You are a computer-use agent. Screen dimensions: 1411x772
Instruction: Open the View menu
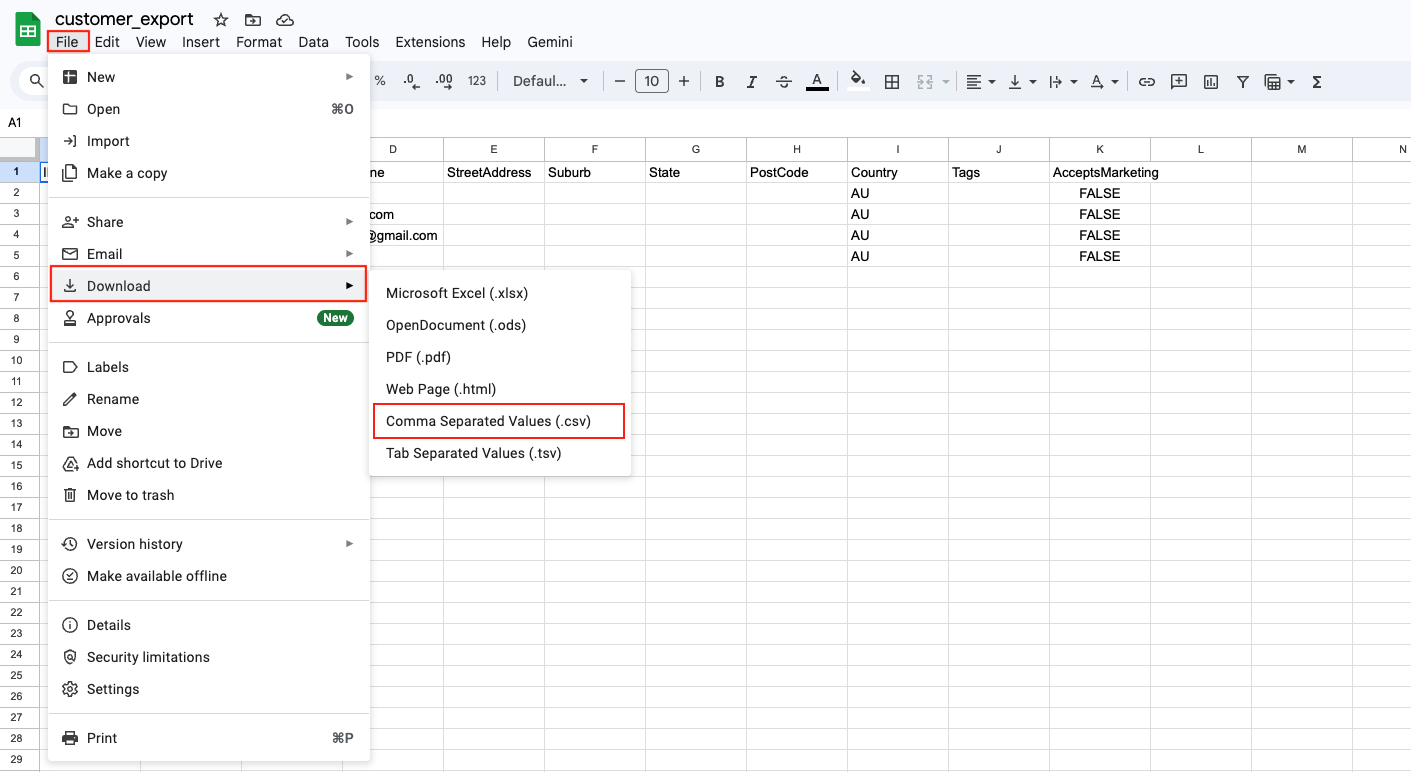pyautogui.click(x=151, y=42)
